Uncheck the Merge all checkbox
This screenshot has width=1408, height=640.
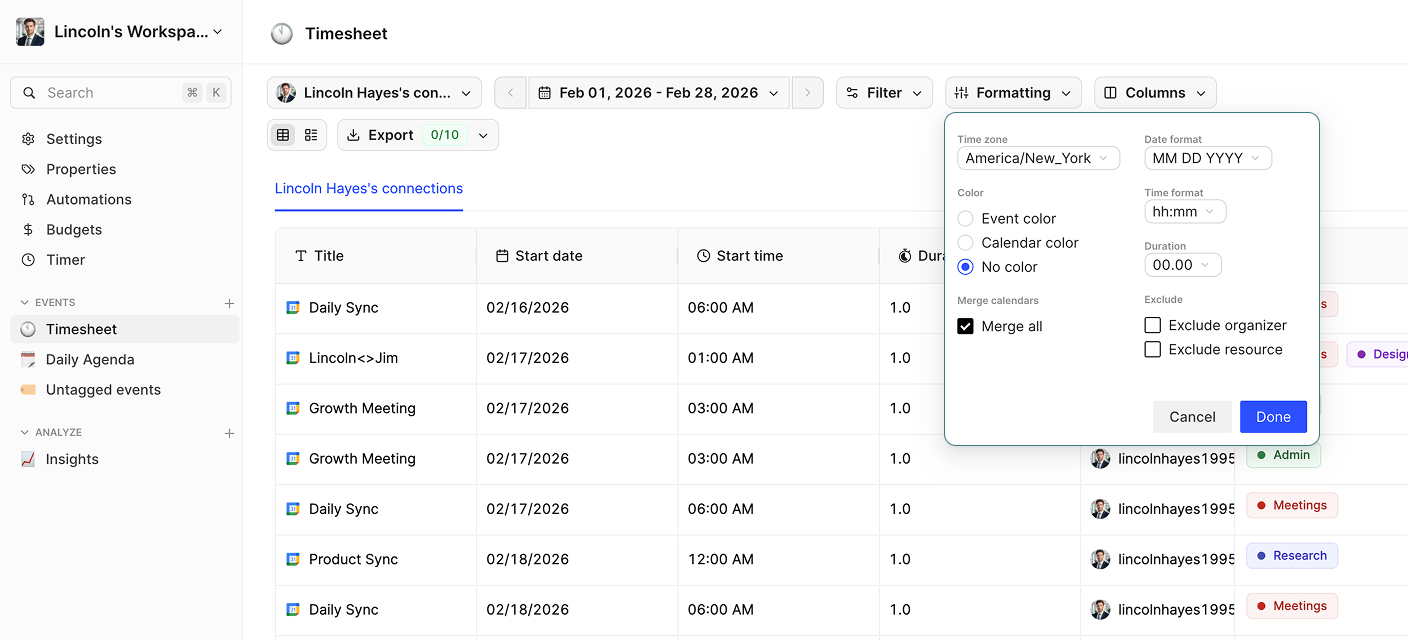pyautogui.click(x=965, y=326)
